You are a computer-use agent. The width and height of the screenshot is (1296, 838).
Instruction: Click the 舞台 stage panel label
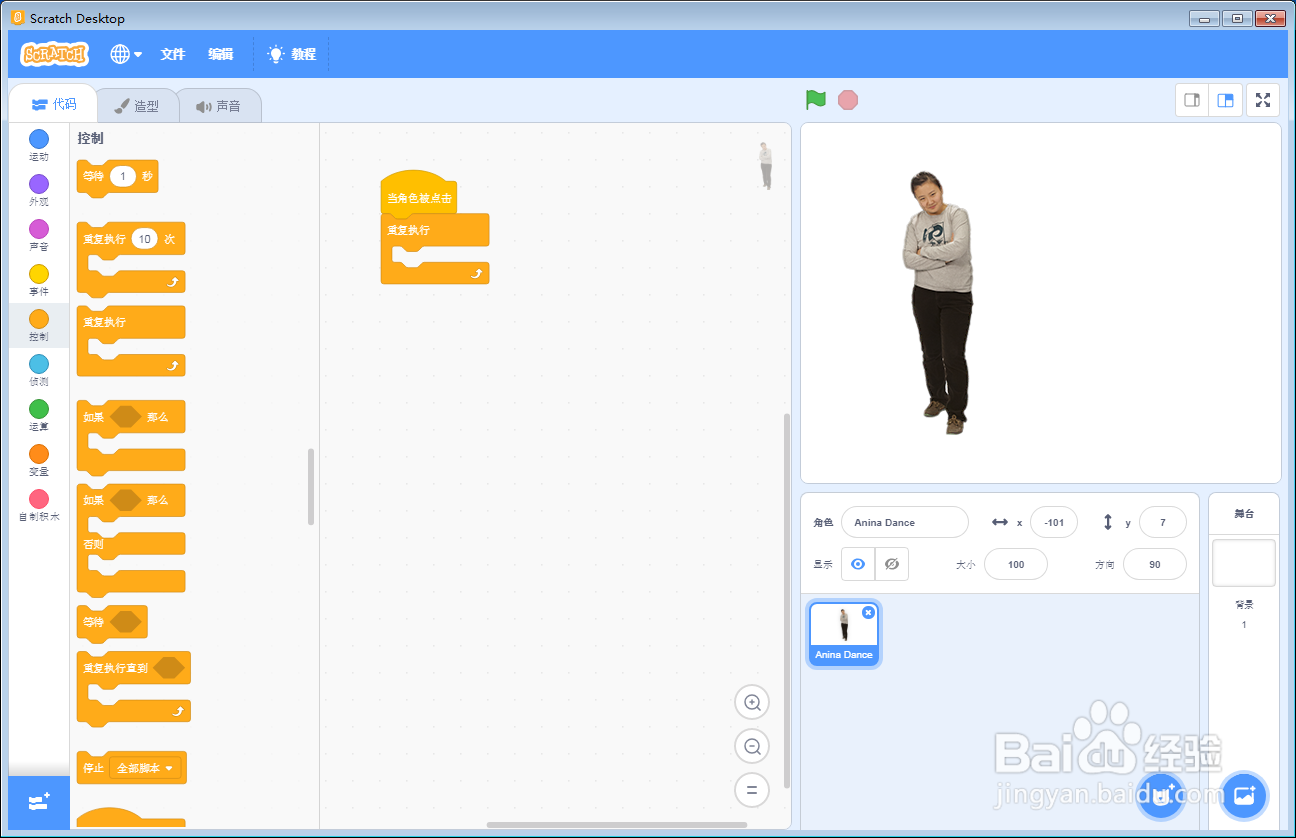(1244, 514)
